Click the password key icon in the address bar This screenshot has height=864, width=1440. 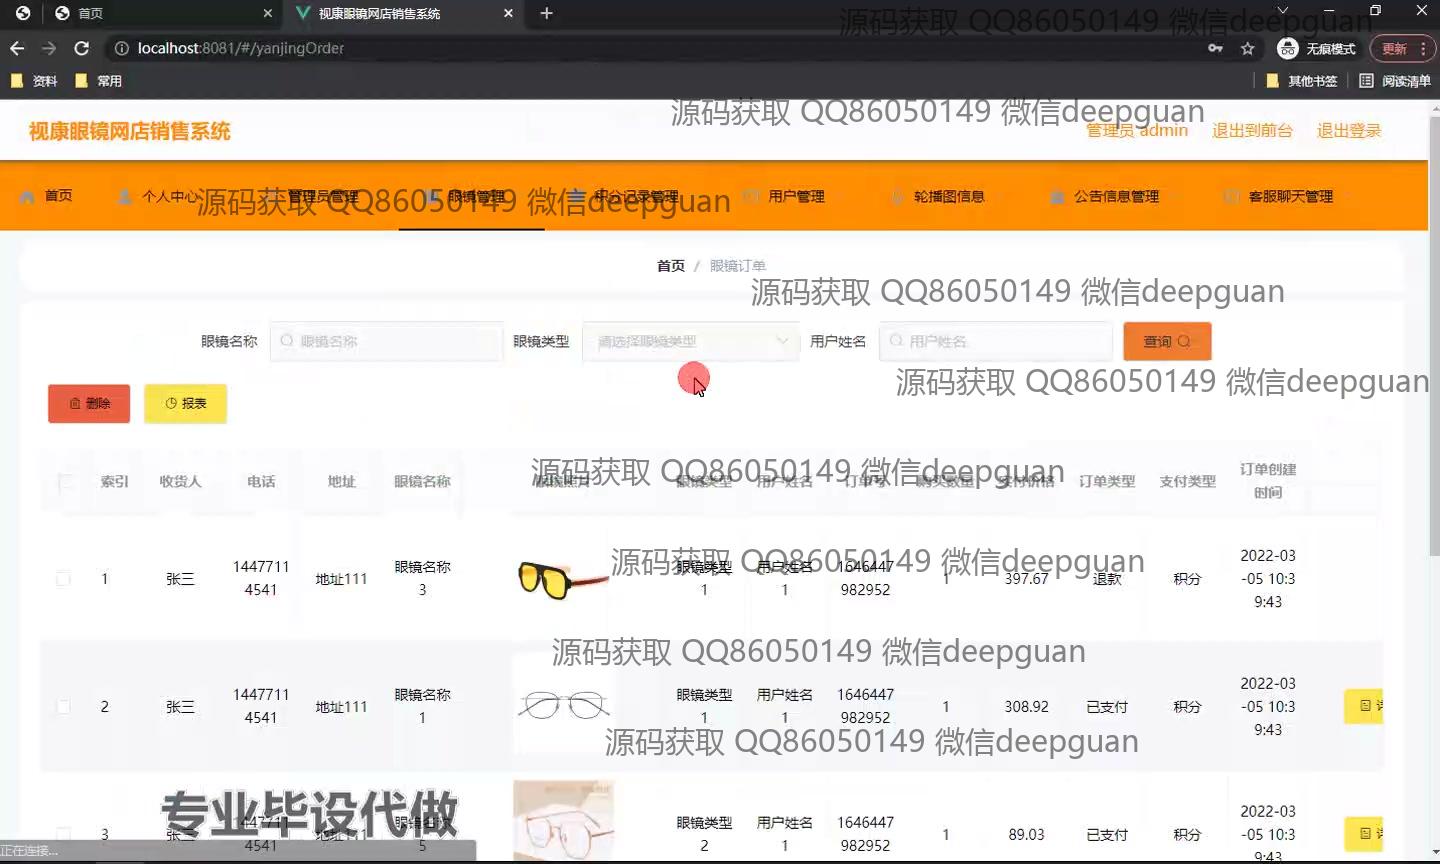pos(1215,48)
